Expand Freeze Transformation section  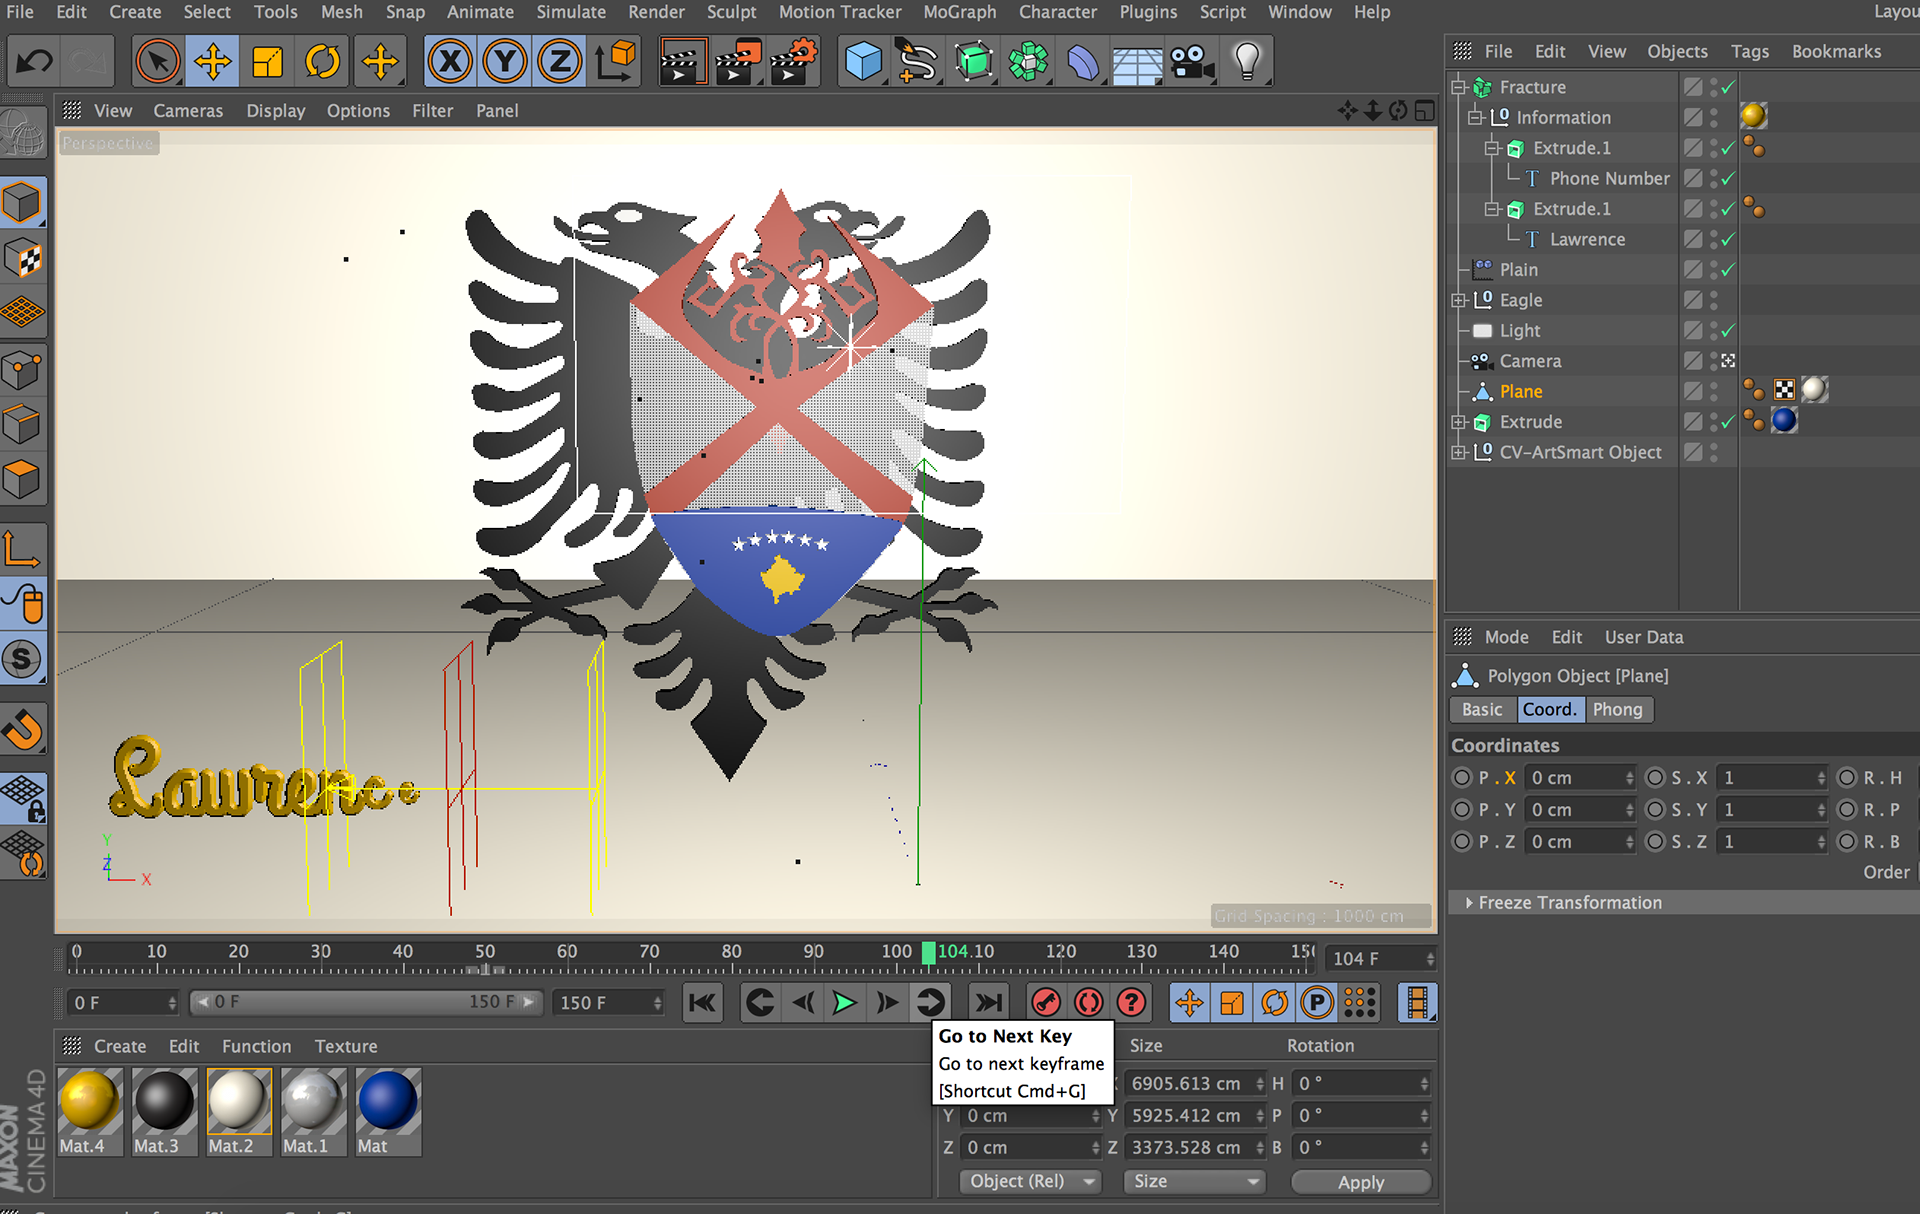[x=1469, y=902]
